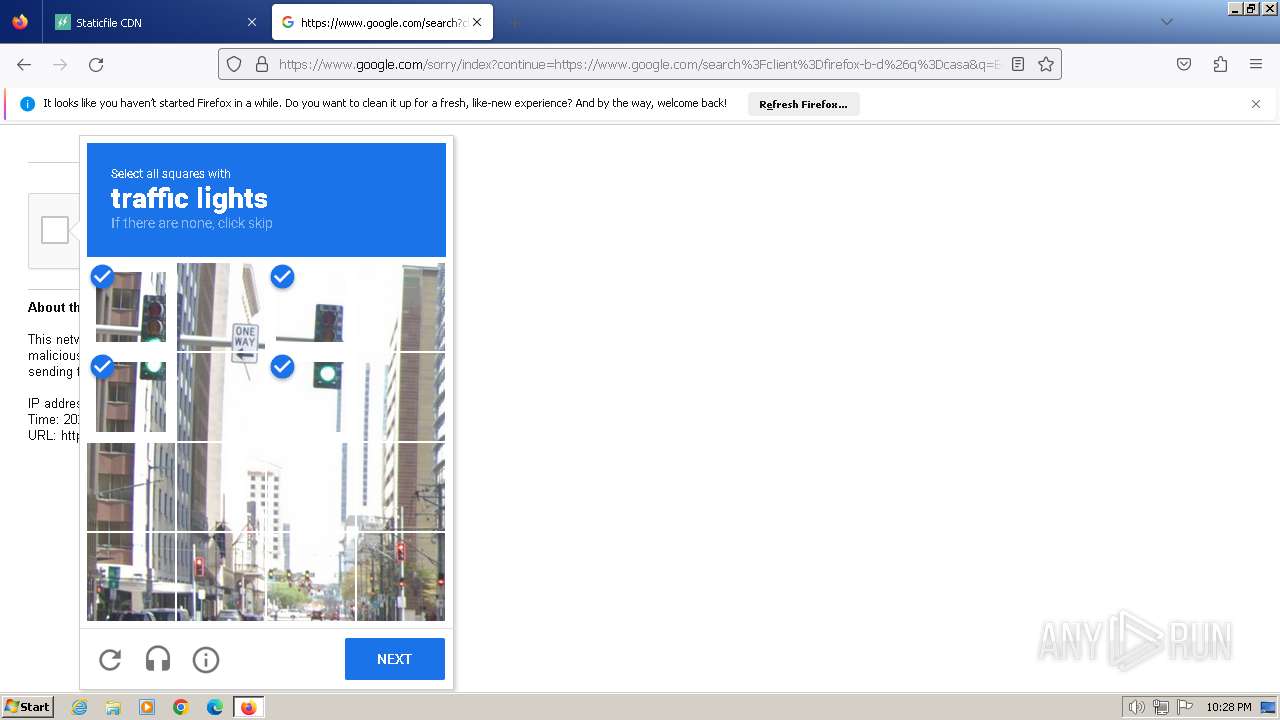Show site security info via the padlock

pyautogui.click(x=262, y=64)
